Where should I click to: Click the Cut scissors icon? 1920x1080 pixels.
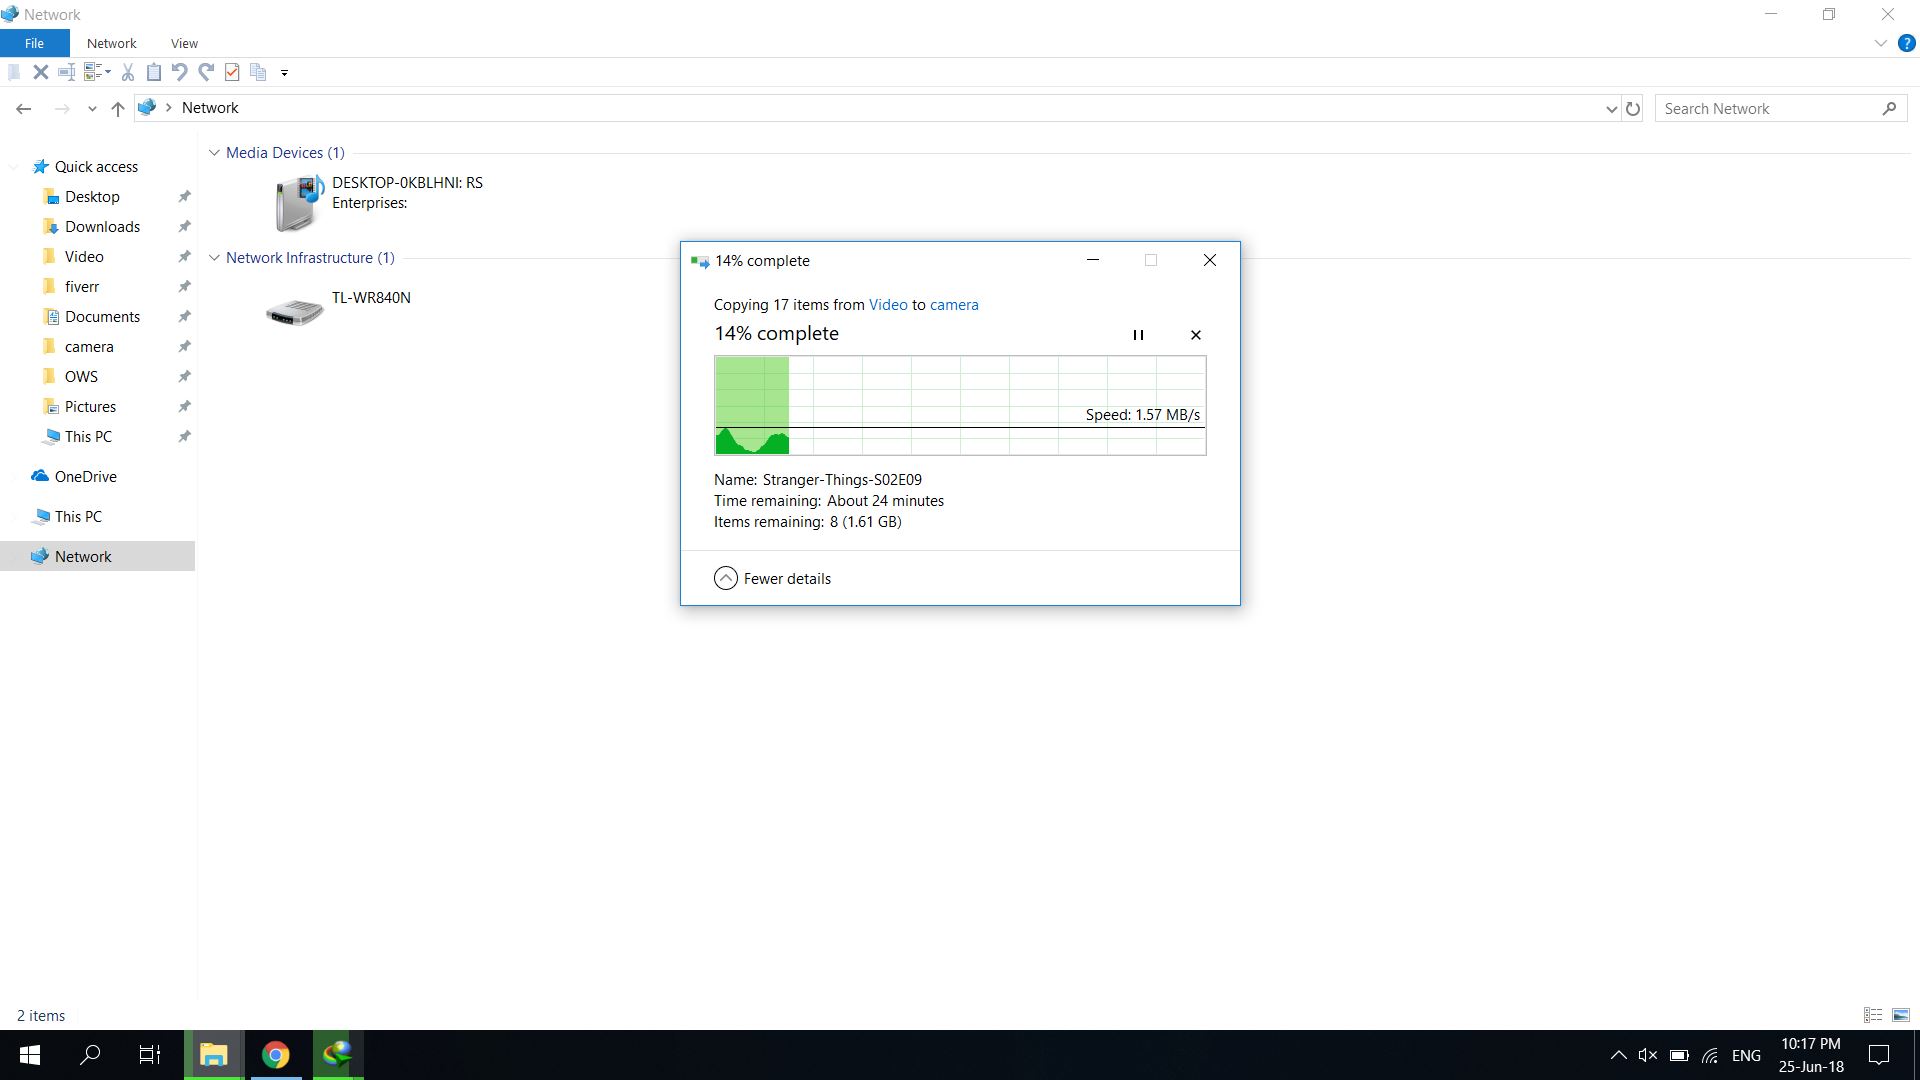[128, 72]
